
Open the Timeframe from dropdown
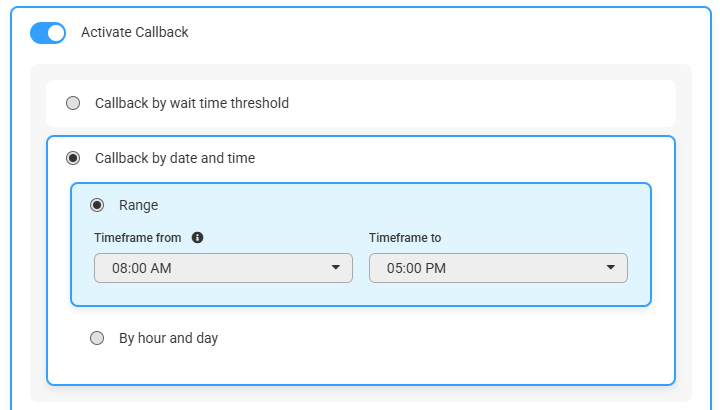(x=223, y=268)
